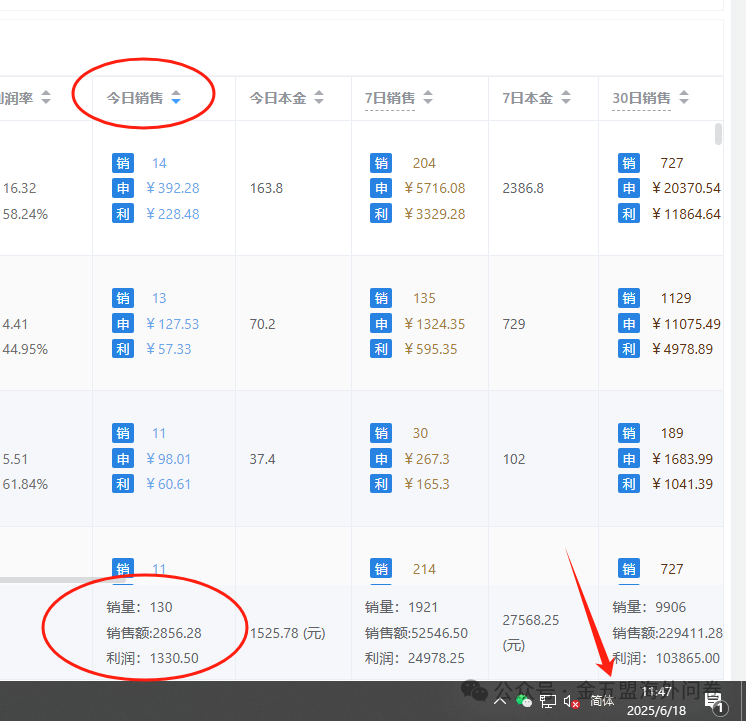Click the summary text 销售额:2856.28

(154, 633)
